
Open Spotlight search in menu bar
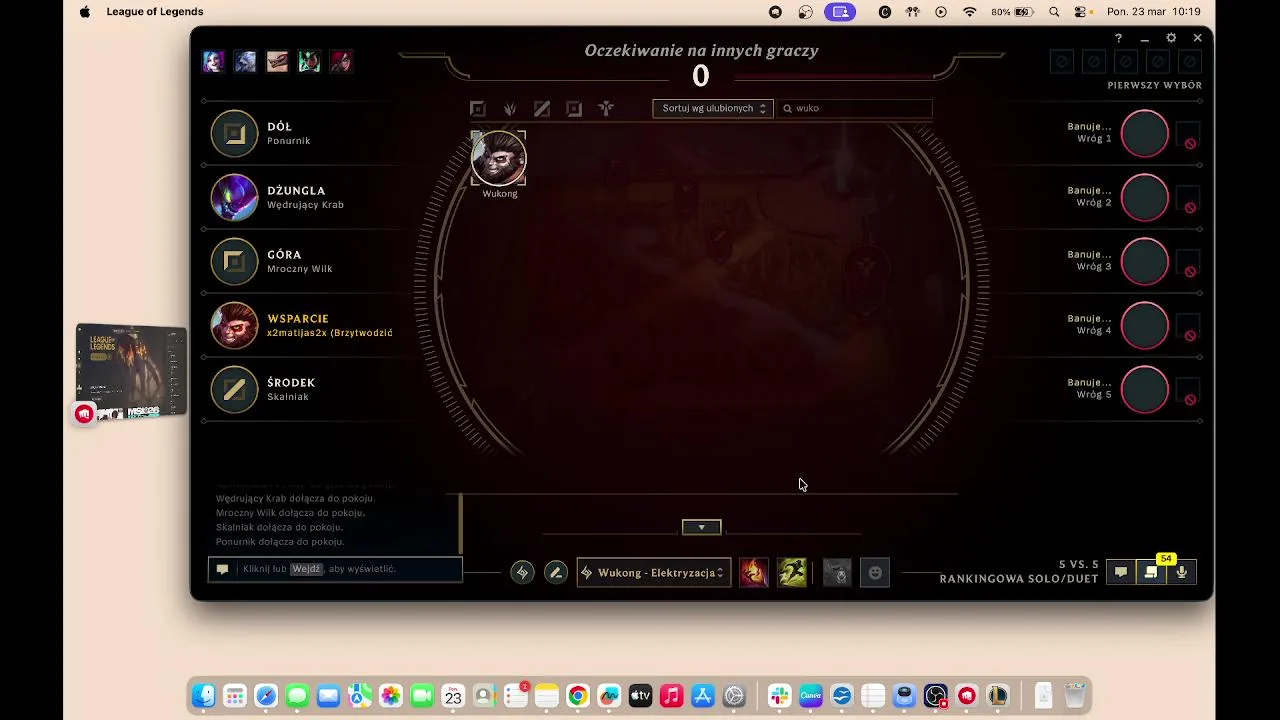click(1054, 12)
